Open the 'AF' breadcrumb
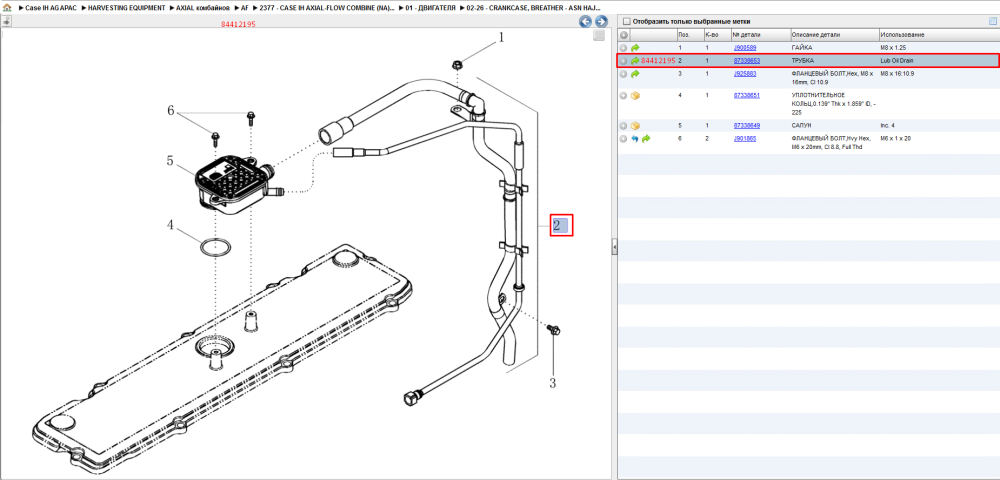 (245, 8)
